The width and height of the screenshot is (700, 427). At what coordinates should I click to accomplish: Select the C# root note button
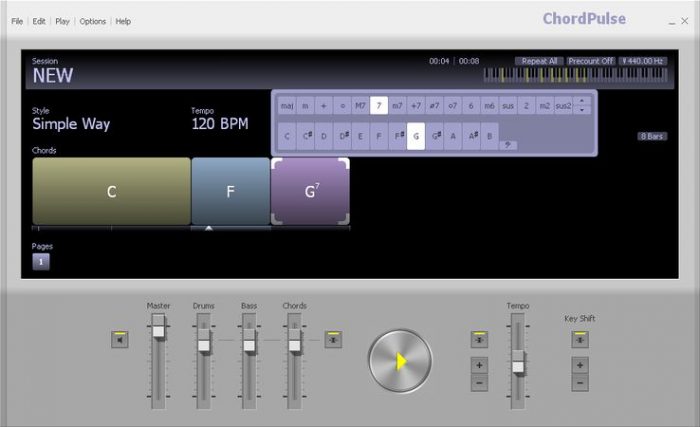pyautogui.click(x=306, y=136)
